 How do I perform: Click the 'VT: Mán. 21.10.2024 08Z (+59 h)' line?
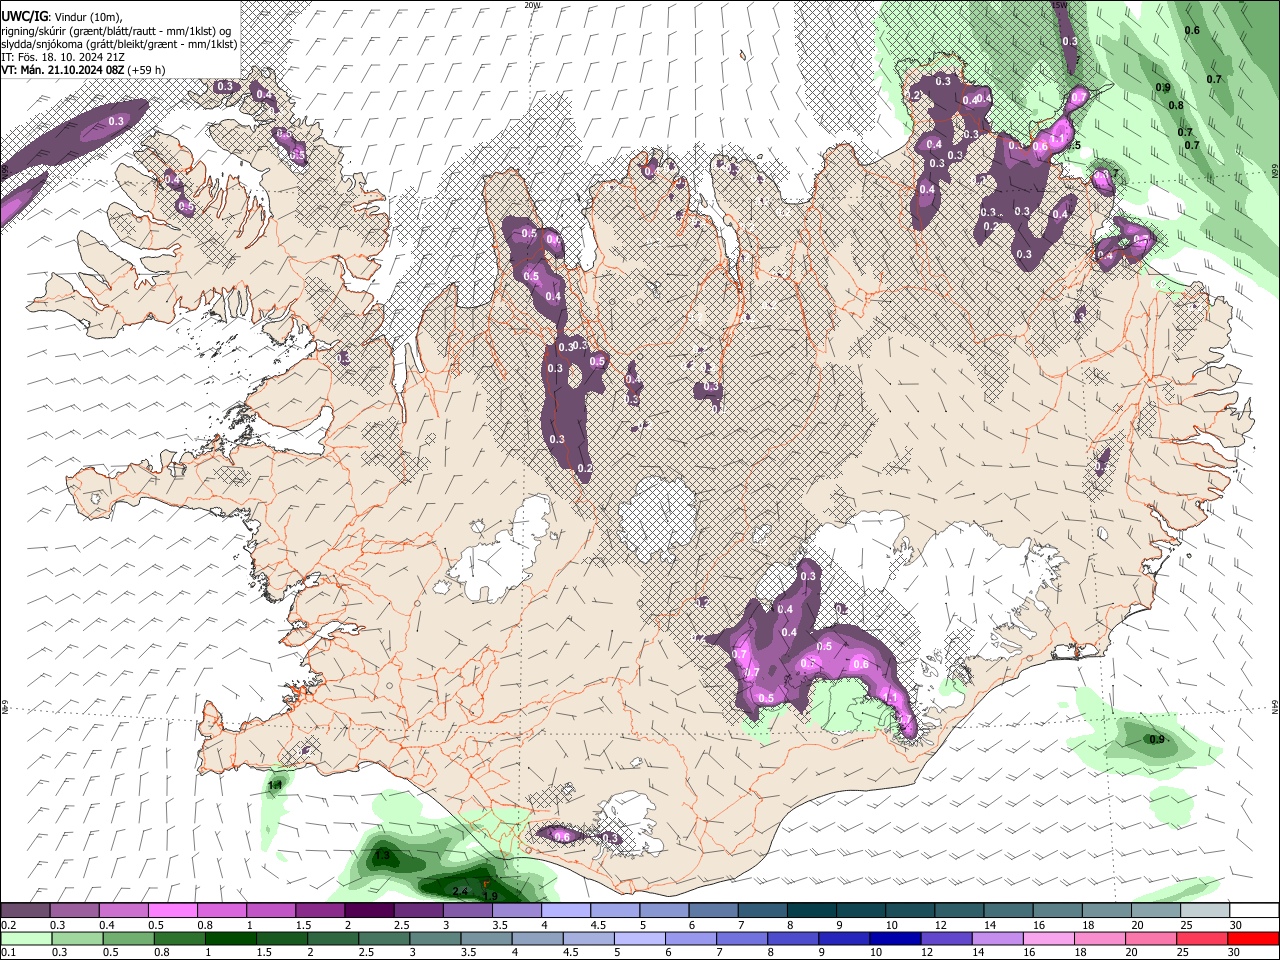click(x=83, y=70)
